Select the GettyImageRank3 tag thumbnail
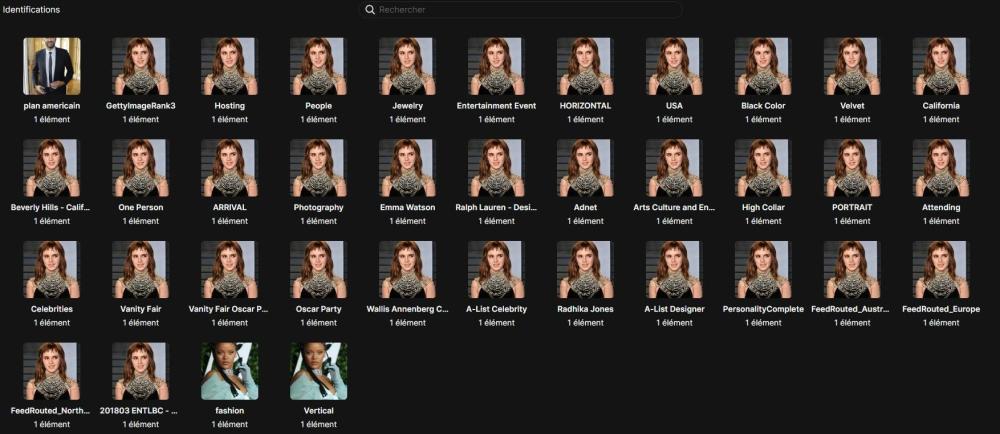 click(x=140, y=66)
